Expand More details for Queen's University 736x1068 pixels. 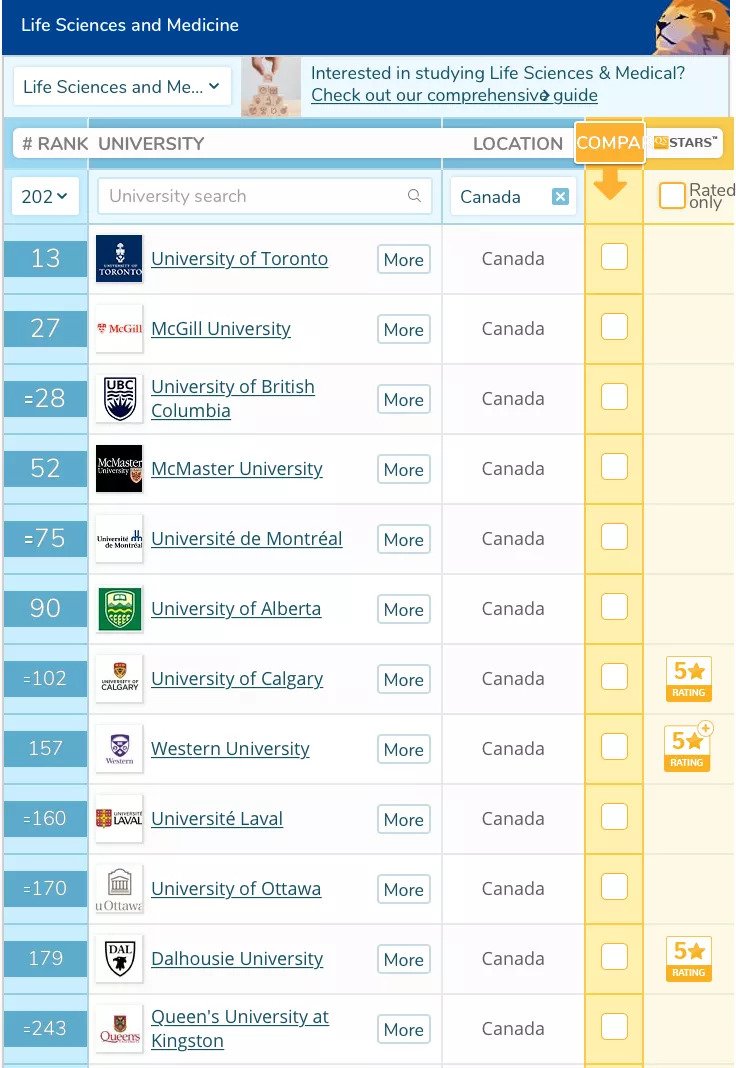tap(404, 1030)
